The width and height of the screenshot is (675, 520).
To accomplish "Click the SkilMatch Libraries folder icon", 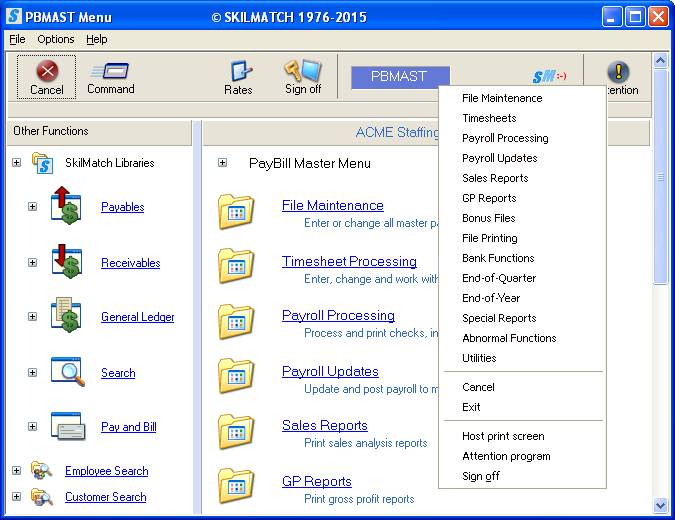I will point(42,163).
